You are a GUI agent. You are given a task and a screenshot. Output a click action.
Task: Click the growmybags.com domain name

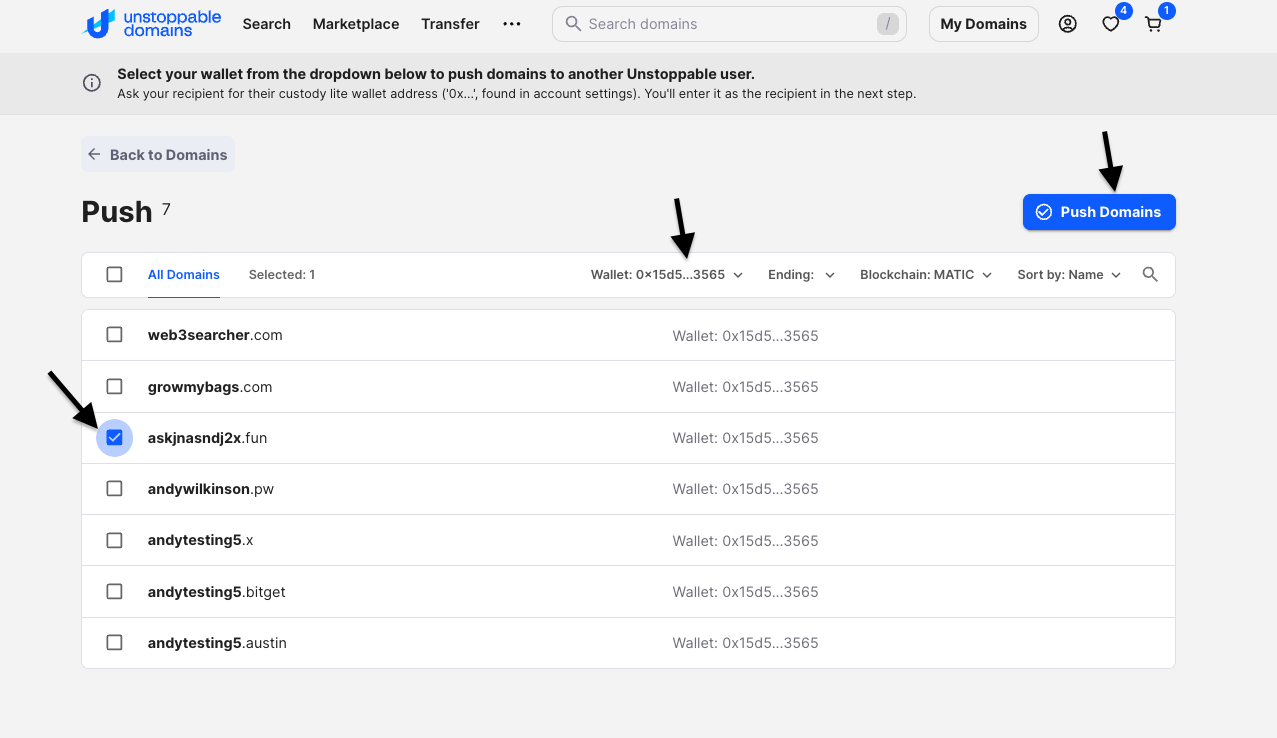[x=210, y=387]
